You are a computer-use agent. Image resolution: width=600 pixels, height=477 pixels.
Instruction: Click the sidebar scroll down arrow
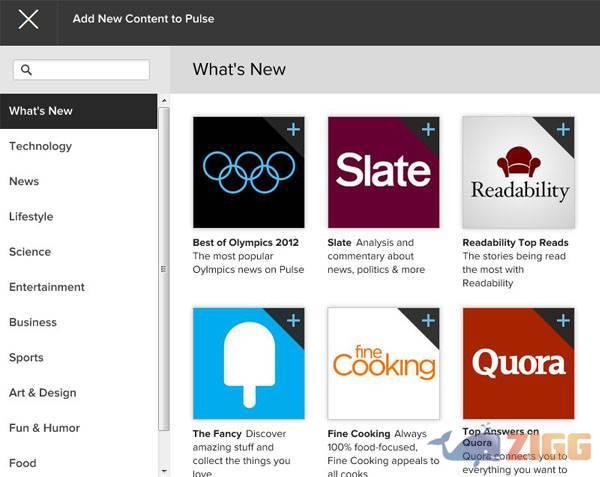[164, 471]
